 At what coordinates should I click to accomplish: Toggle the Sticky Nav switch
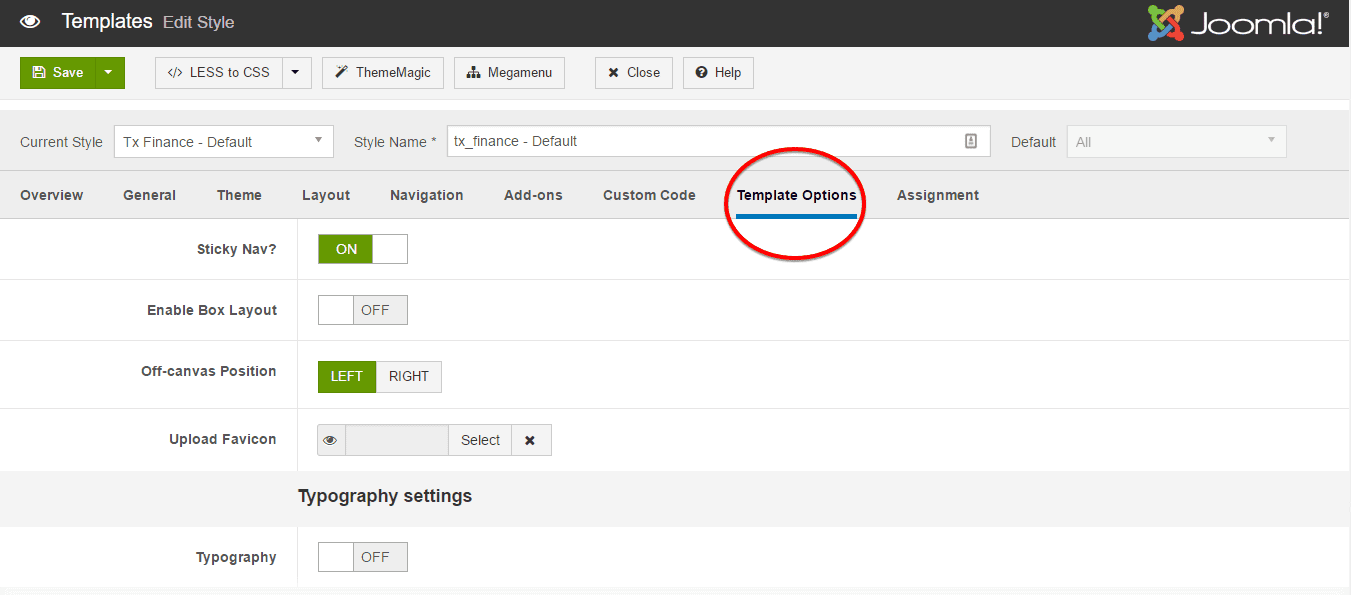click(x=362, y=249)
